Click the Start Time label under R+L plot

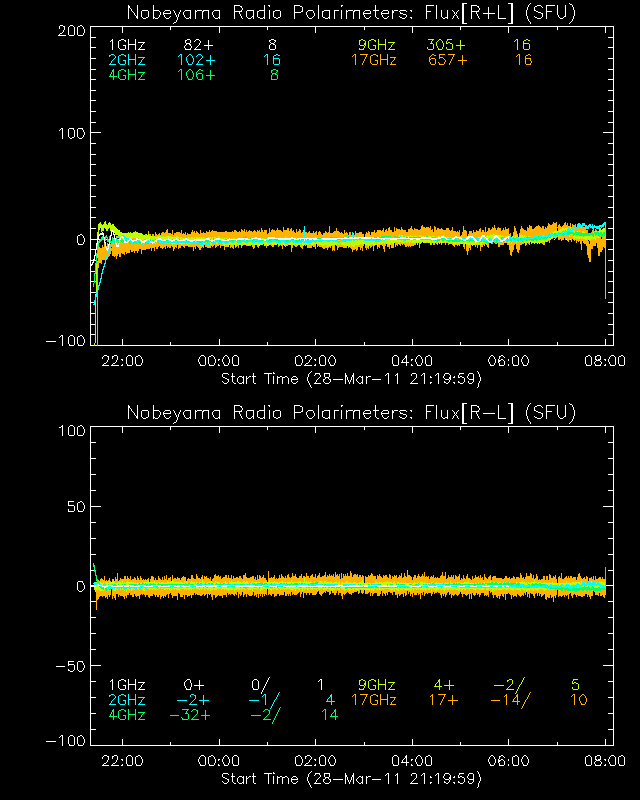pyautogui.click(x=351, y=378)
